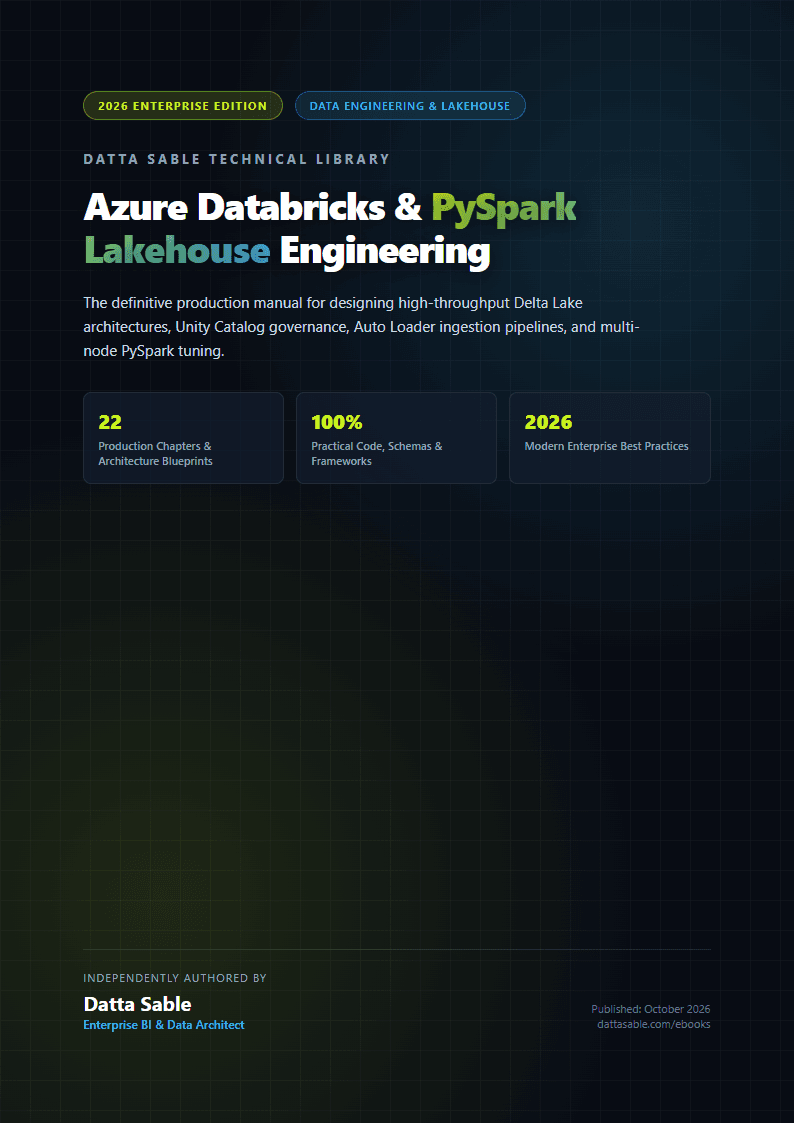This screenshot has width=794, height=1123.
Task: Click the description paragraph about Delta Lake architectures
Action: [361, 327]
